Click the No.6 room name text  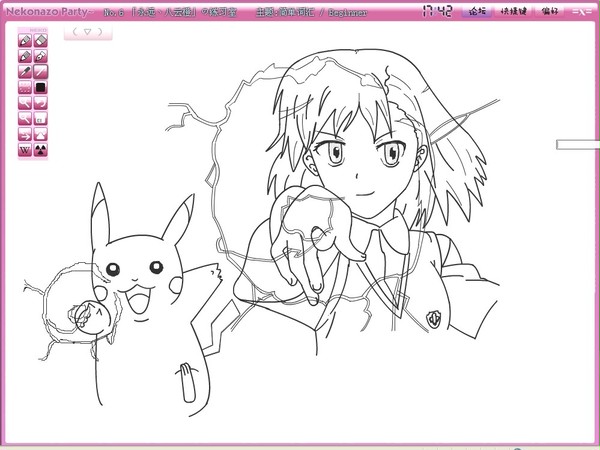170,12
